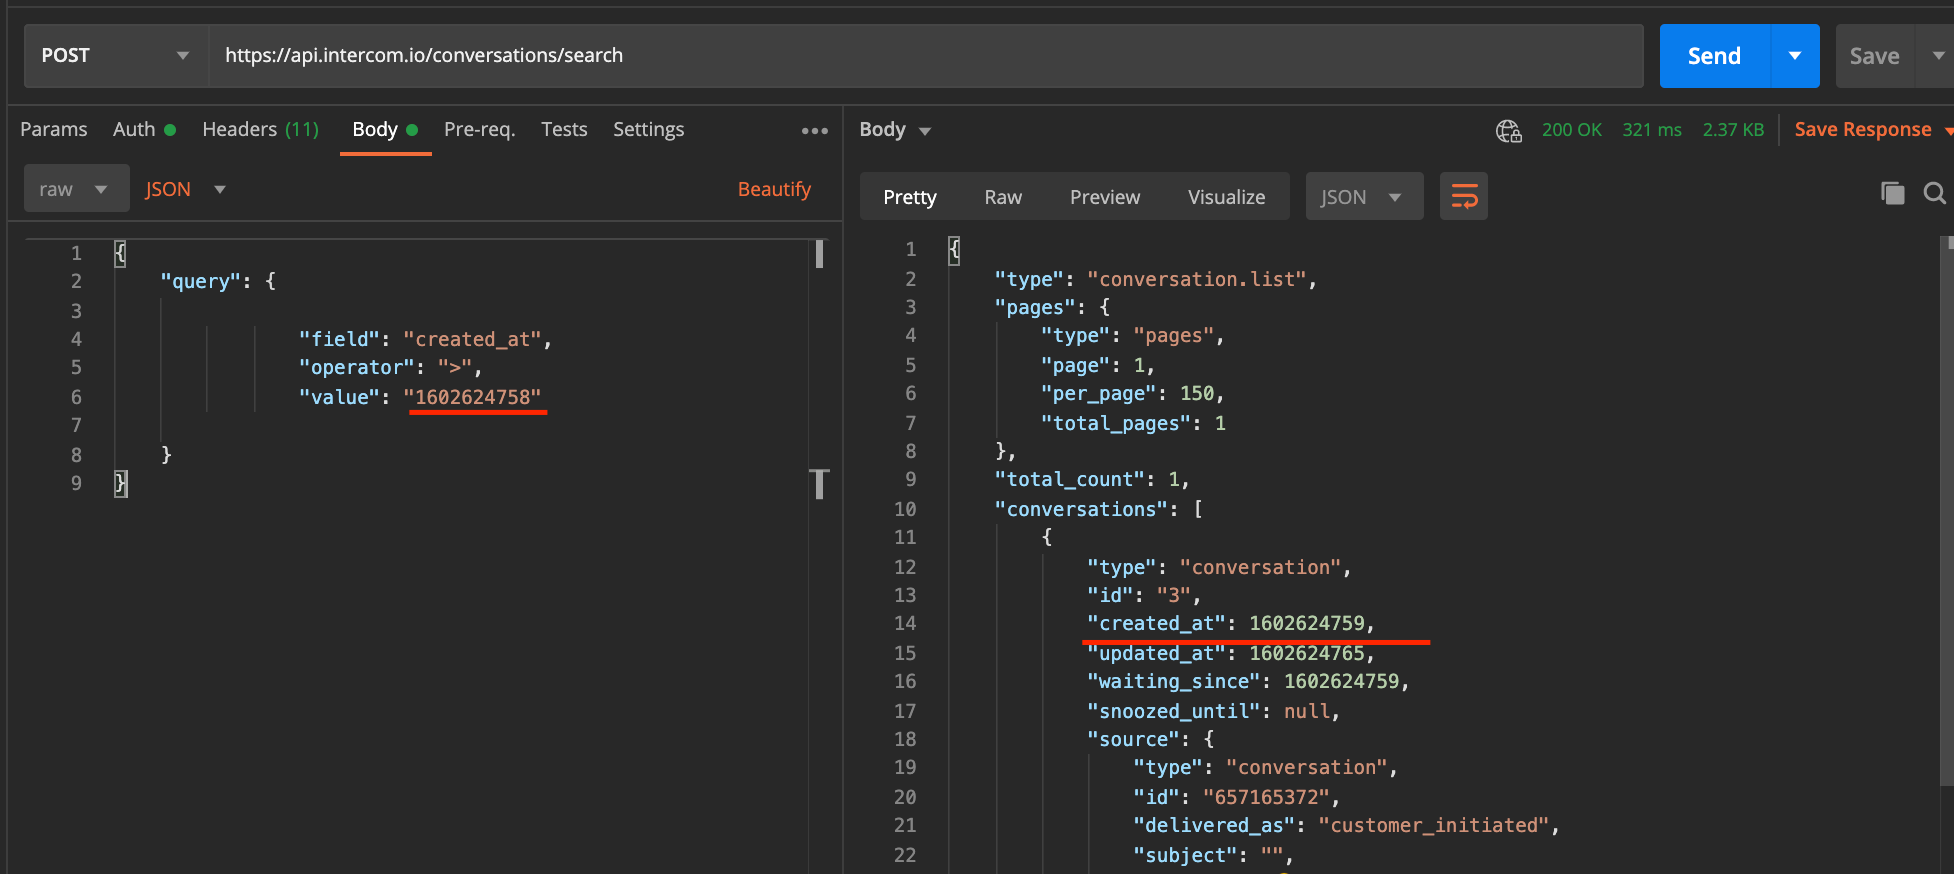
Task: Select the Visualize view tab
Action: [x=1226, y=197]
